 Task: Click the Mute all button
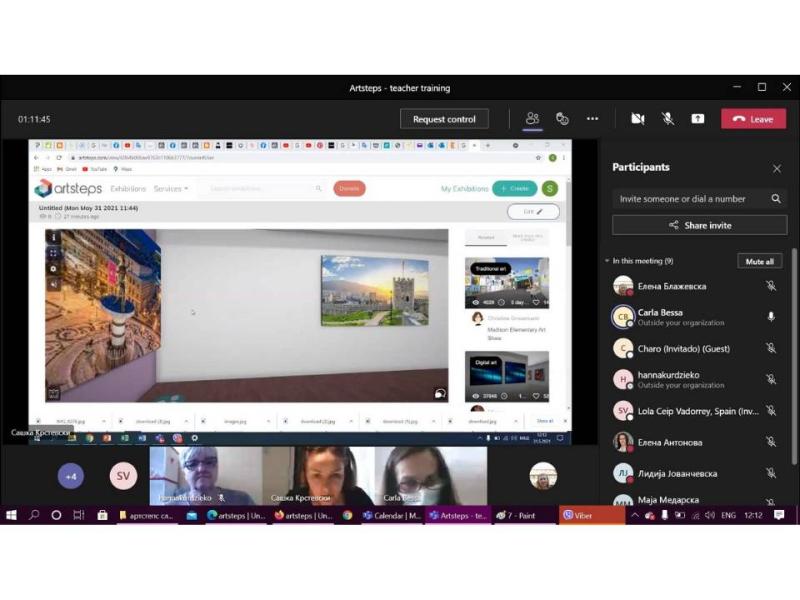pos(759,261)
